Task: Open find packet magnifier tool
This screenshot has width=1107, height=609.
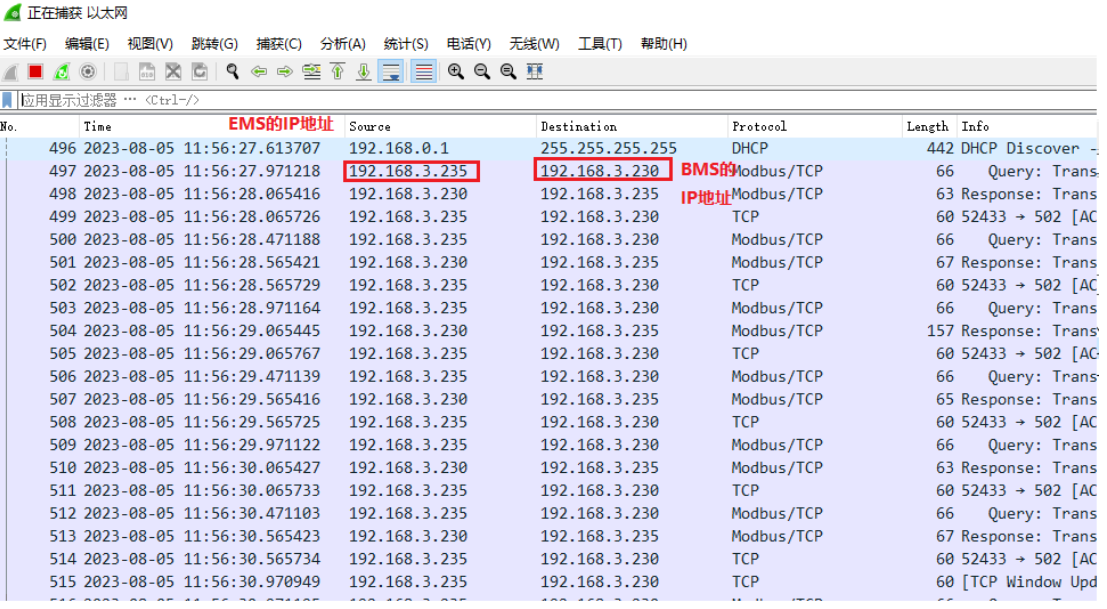Action: pyautogui.click(x=232, y=71)
